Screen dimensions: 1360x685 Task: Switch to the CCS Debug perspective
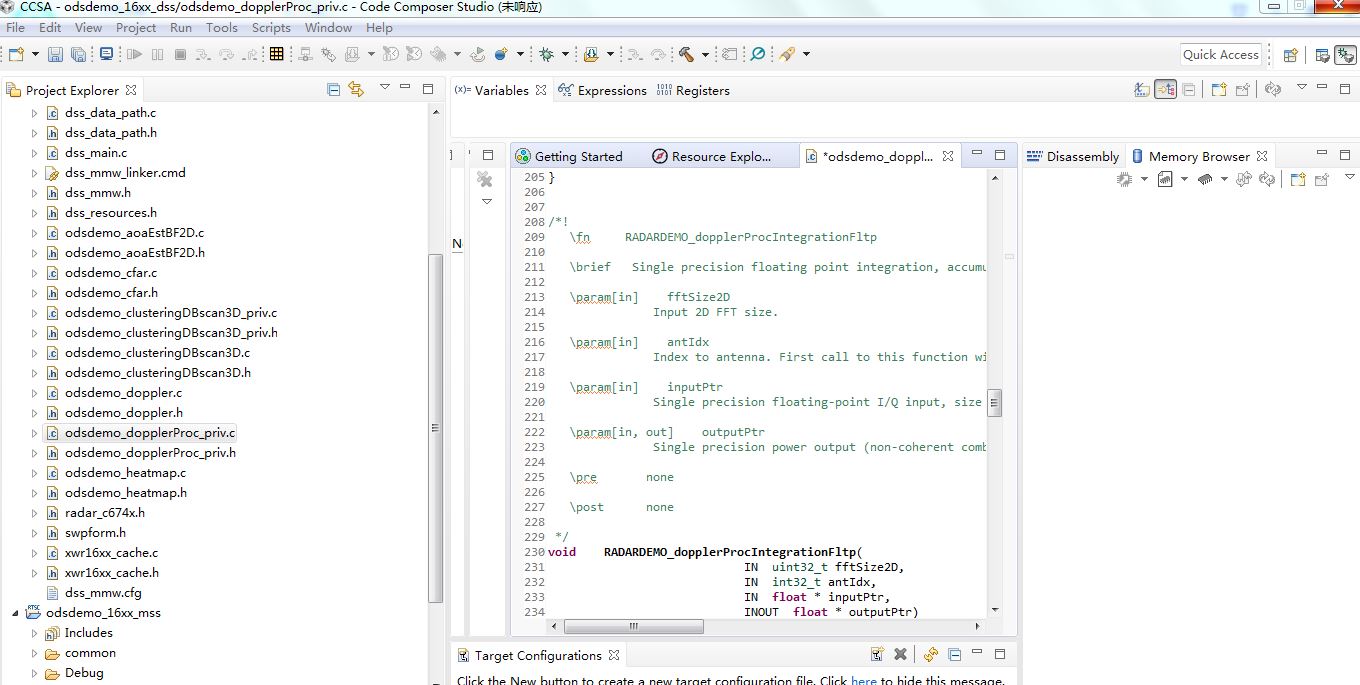1345,55
